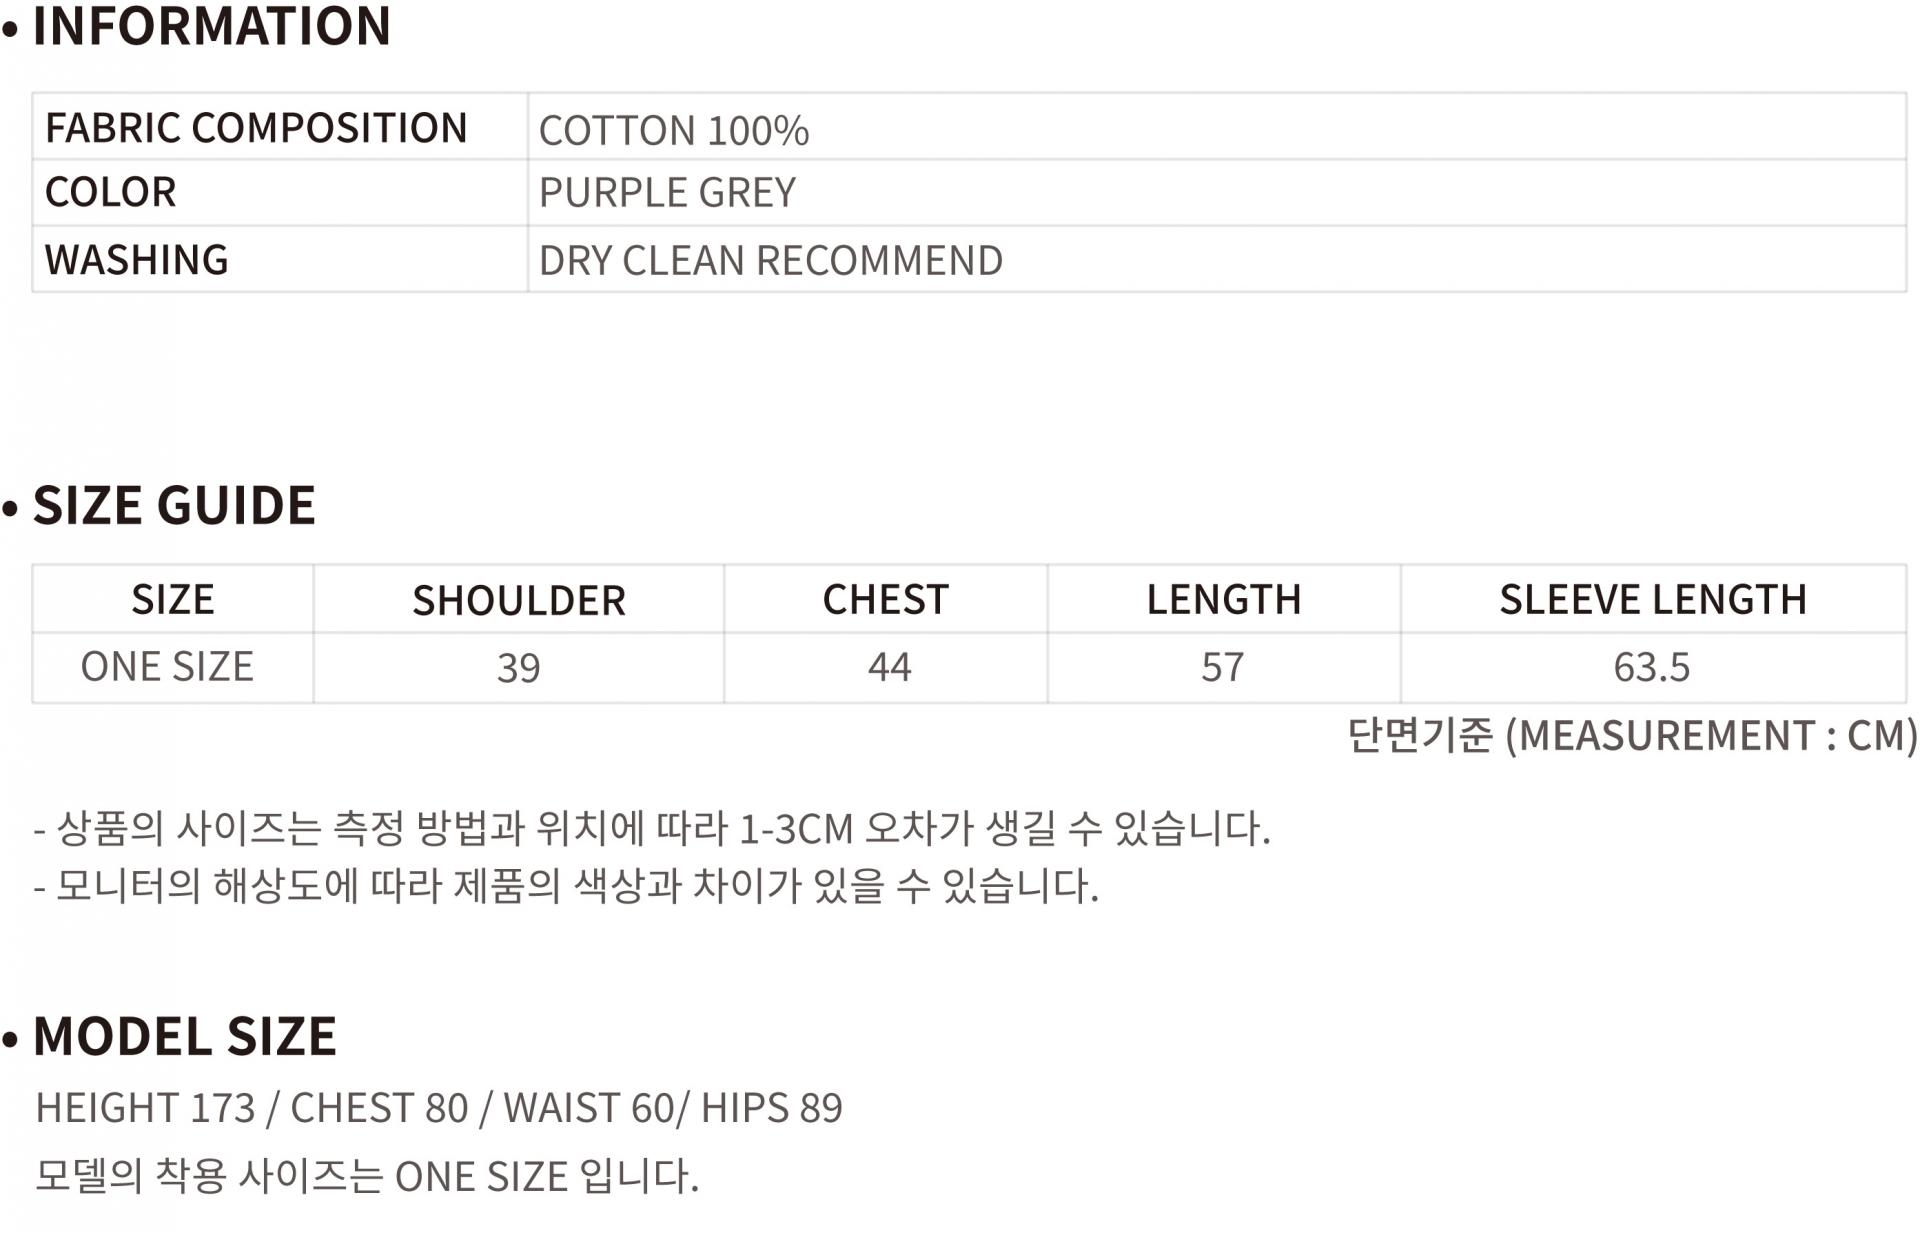Select the MODEL SIZE heading

click(185, 1036)
